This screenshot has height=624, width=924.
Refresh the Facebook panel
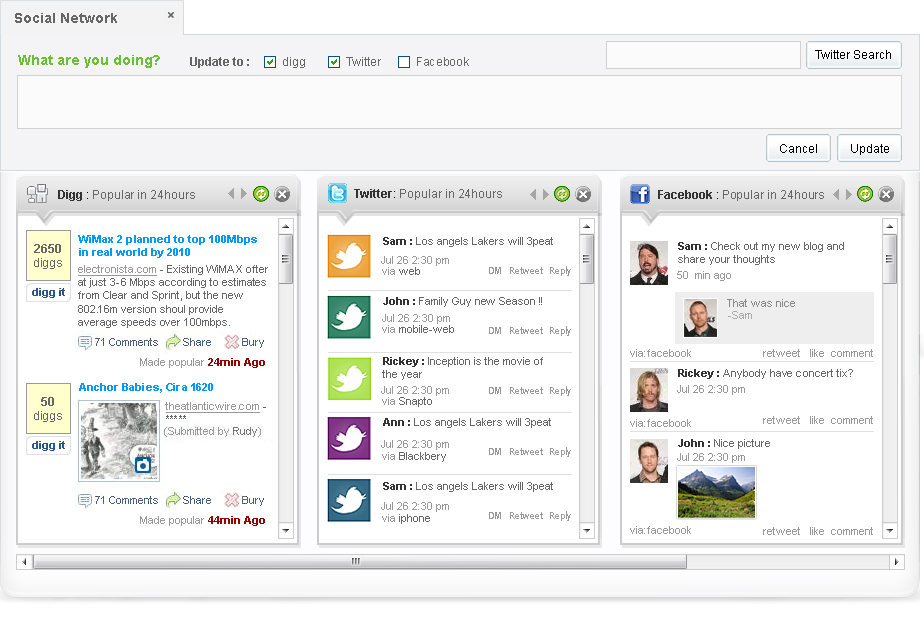tap(865, 194)
